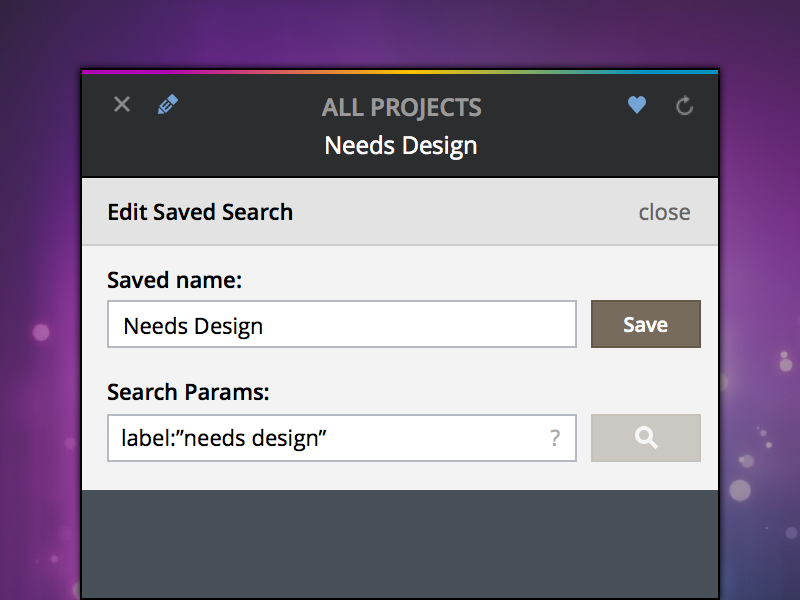Click the Edit Saved Search heading
This screenshot has height=600, width=800.
coord(200,212)
